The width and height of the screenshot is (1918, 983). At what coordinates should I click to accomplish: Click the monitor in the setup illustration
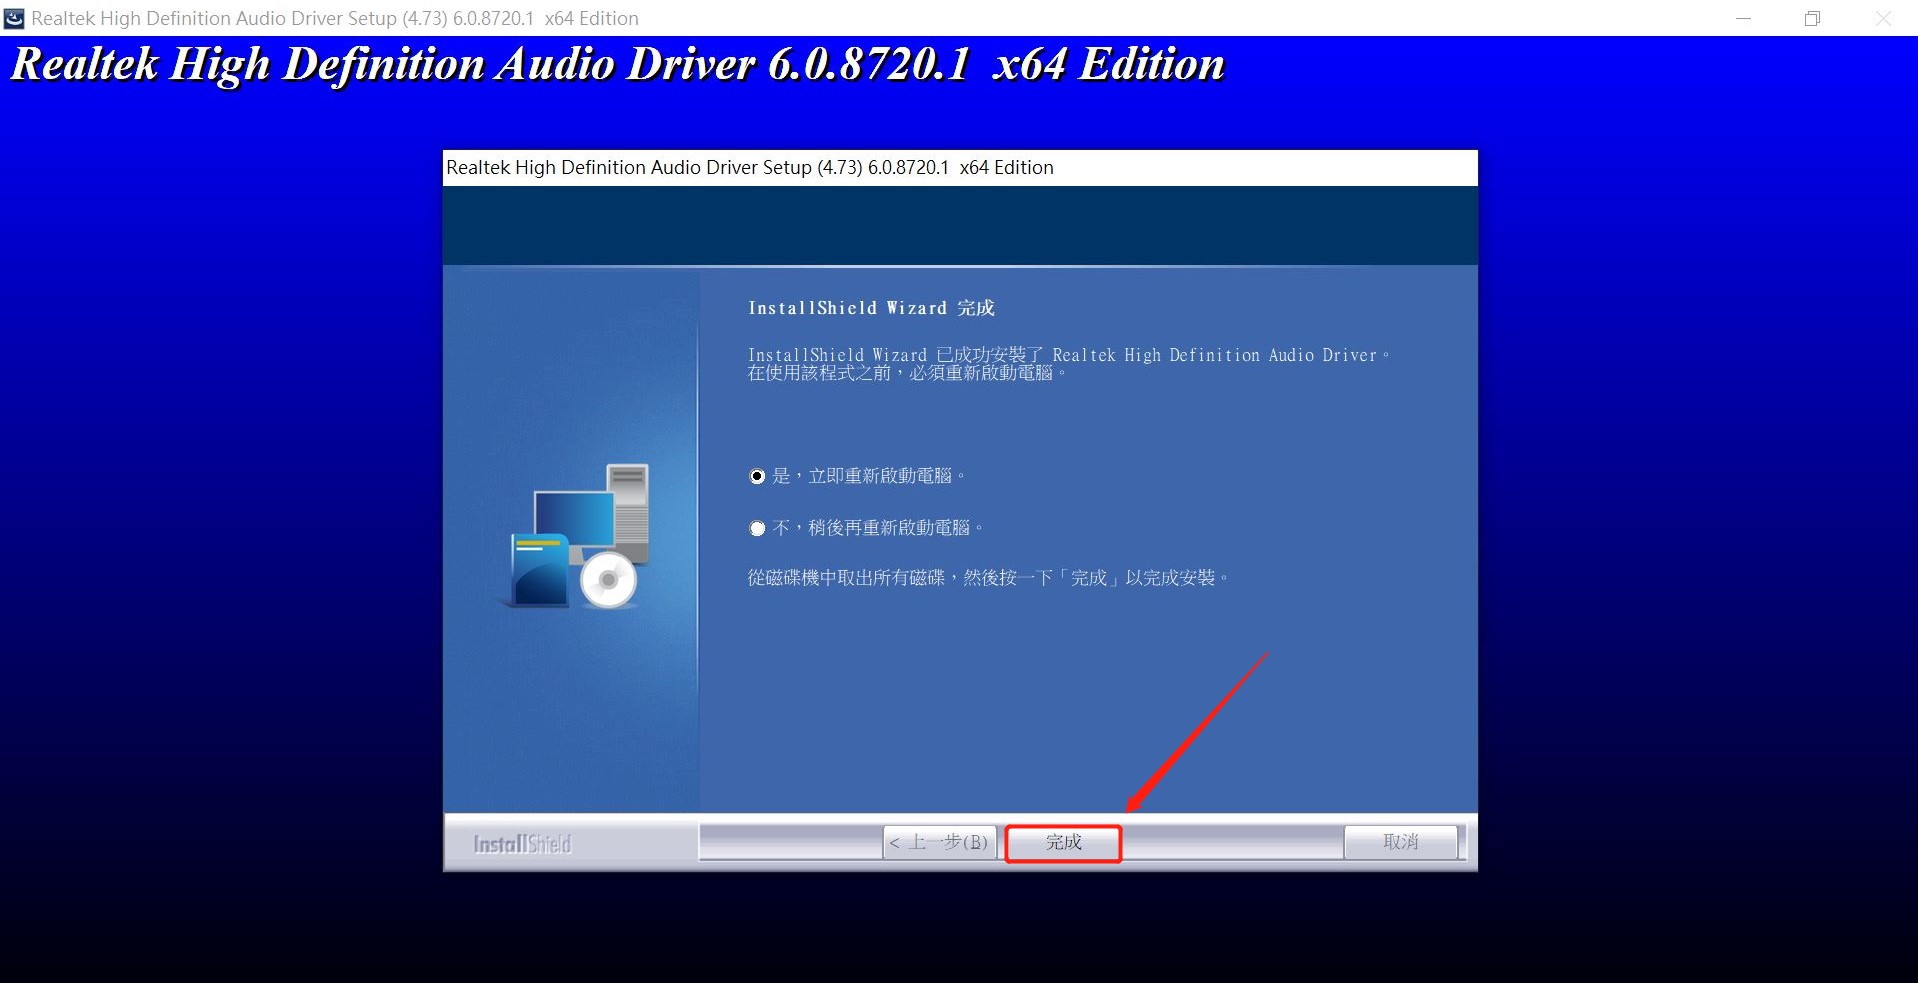[573, 516]
